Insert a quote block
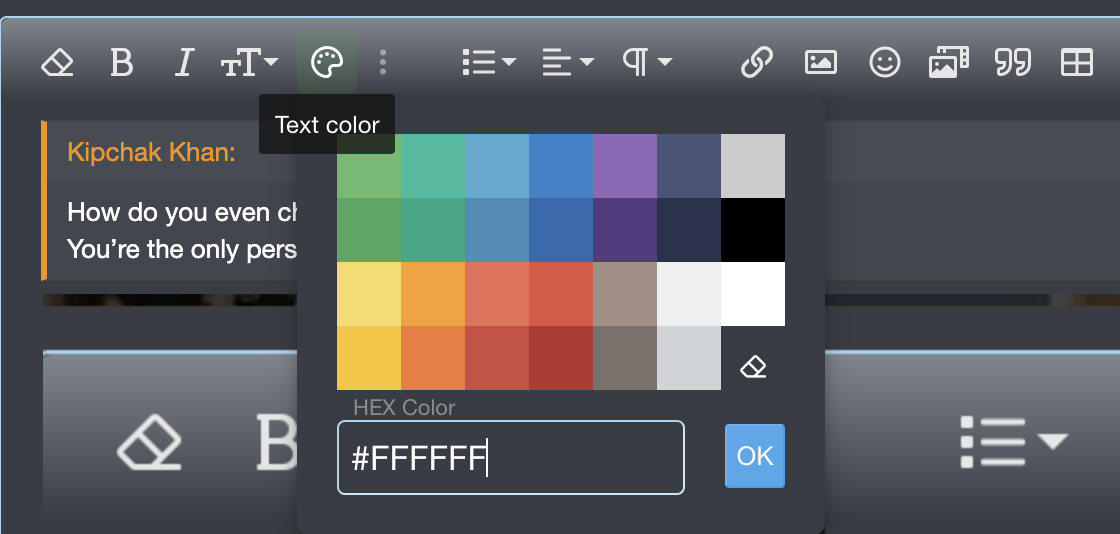This screenshot has width=1120, height=534. [1013, 64]
